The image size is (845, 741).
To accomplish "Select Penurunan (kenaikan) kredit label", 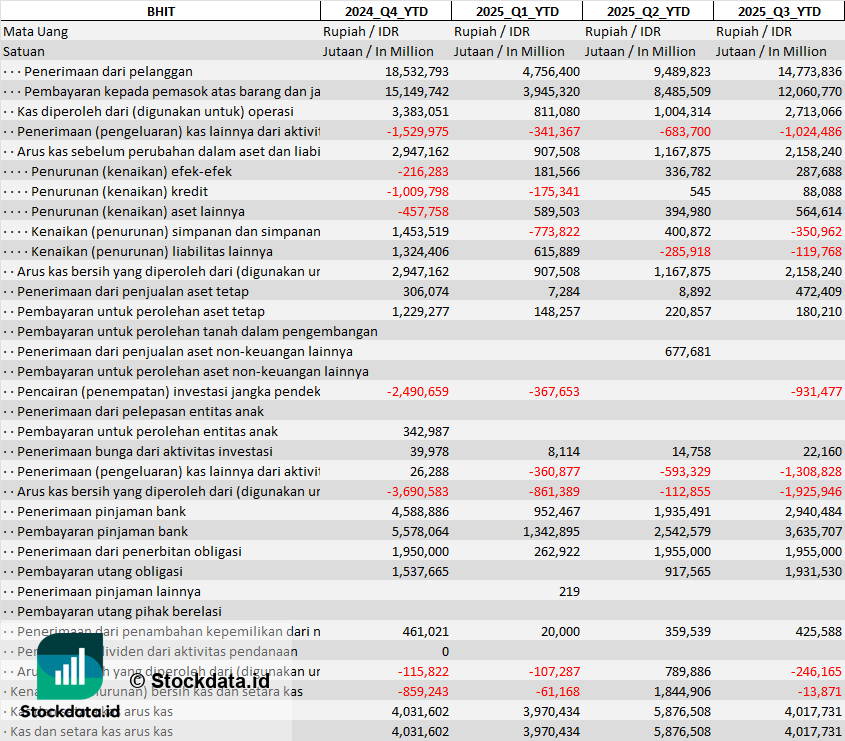I will click(x=119, y=191).
